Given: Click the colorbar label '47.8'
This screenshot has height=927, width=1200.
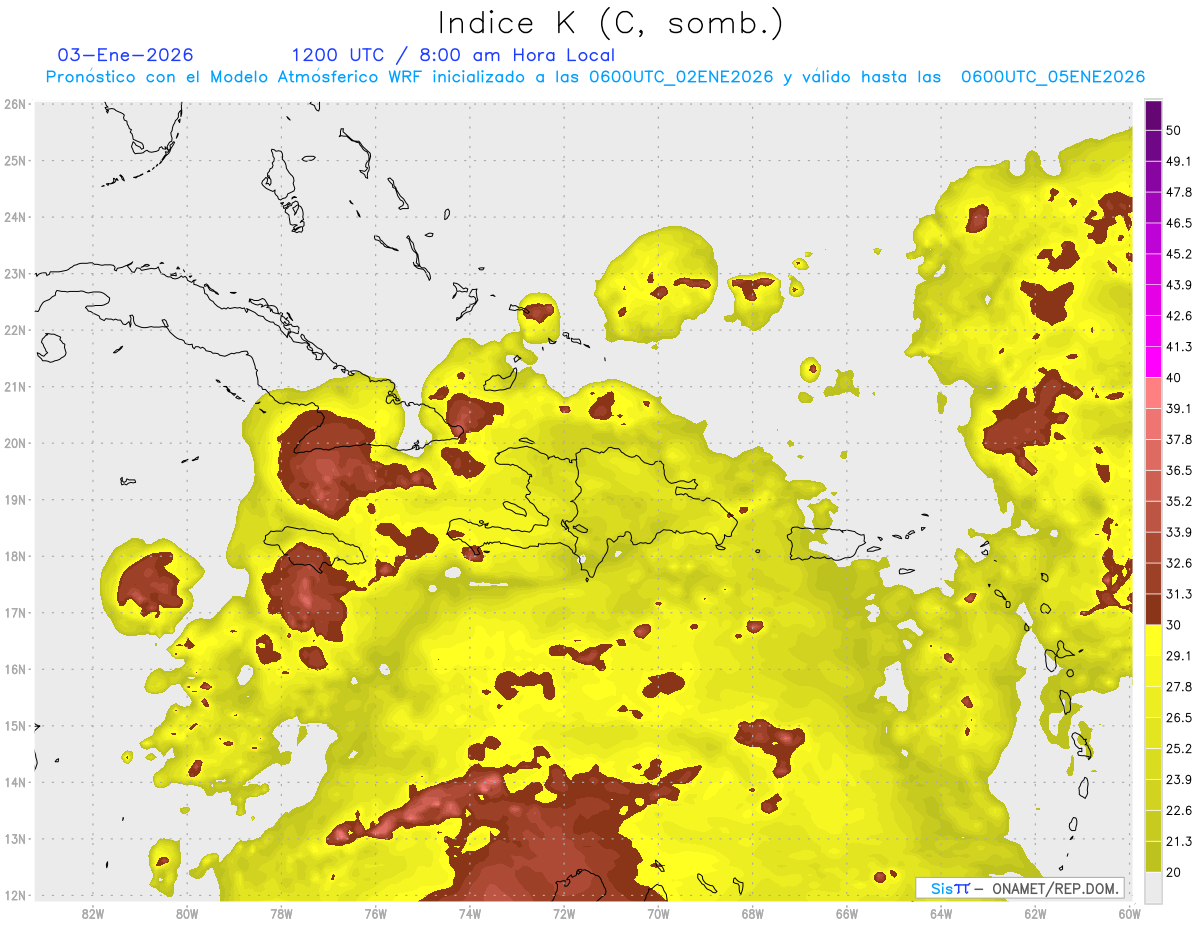Looking at the screenshot, I should [x=1178, y=192].
